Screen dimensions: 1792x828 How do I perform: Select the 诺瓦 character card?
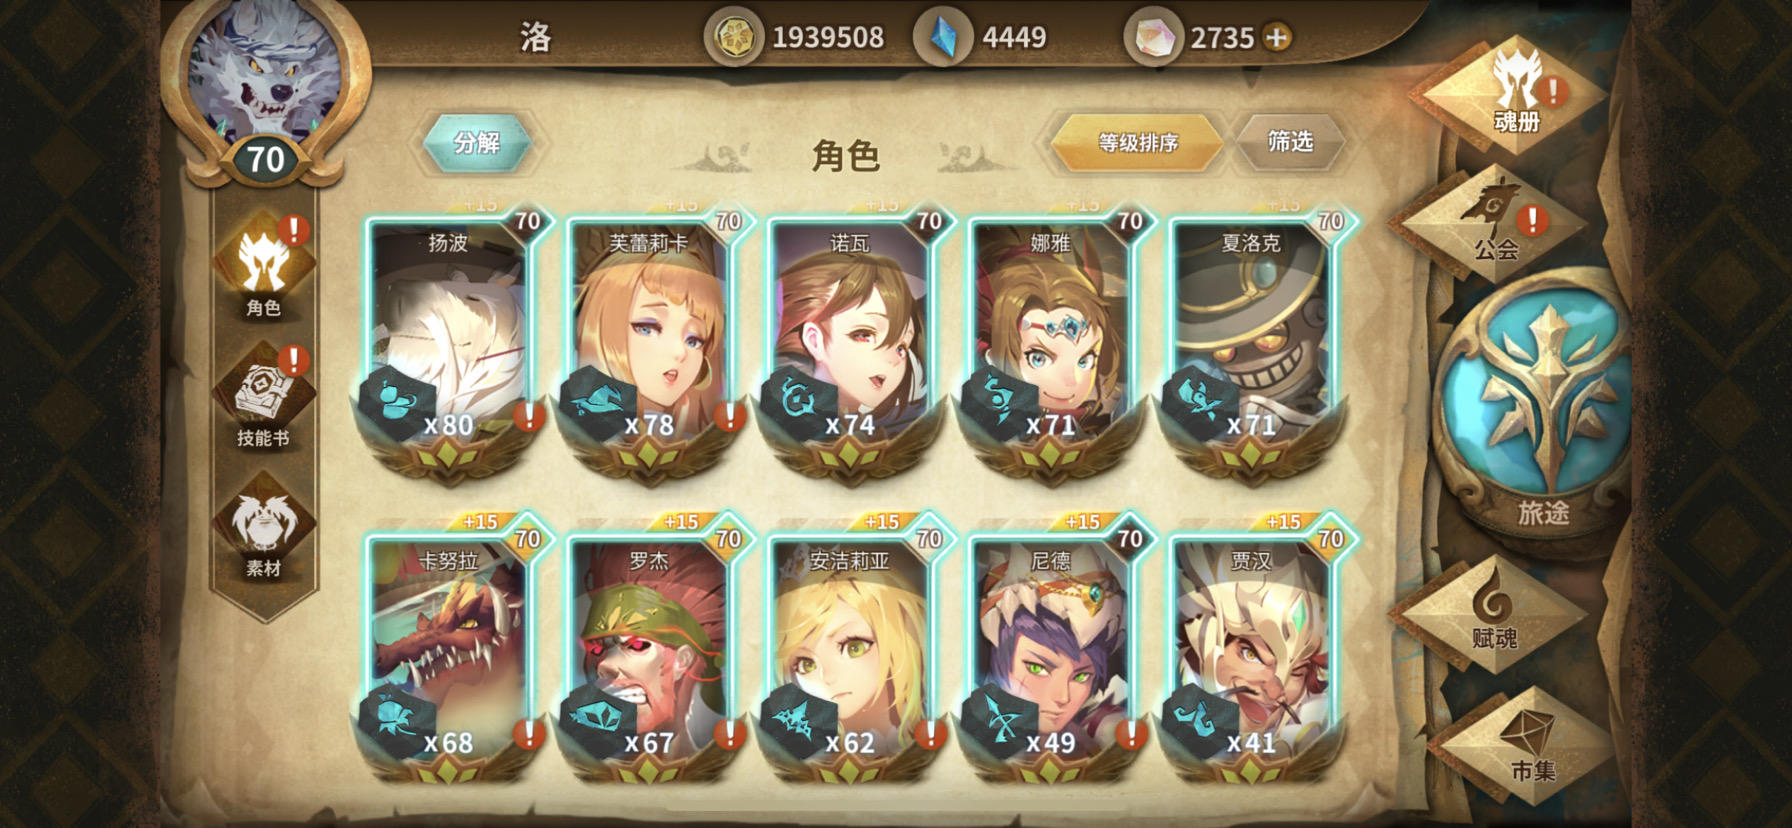click(850, 345)
